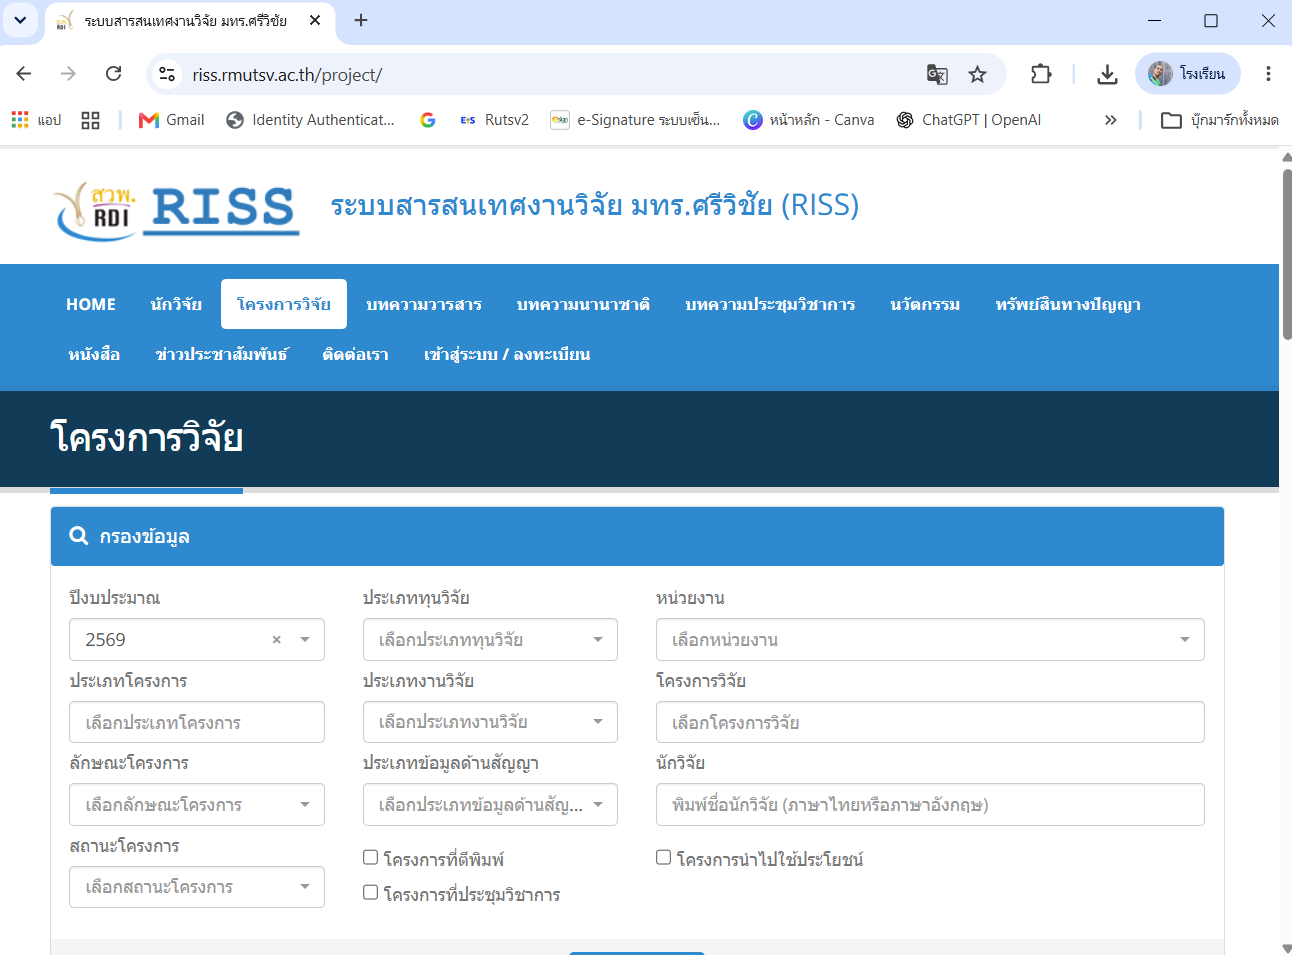The height and width of the screenshot is (955, 1292).
Task: Go to HOME menu item
Action: 91,304
